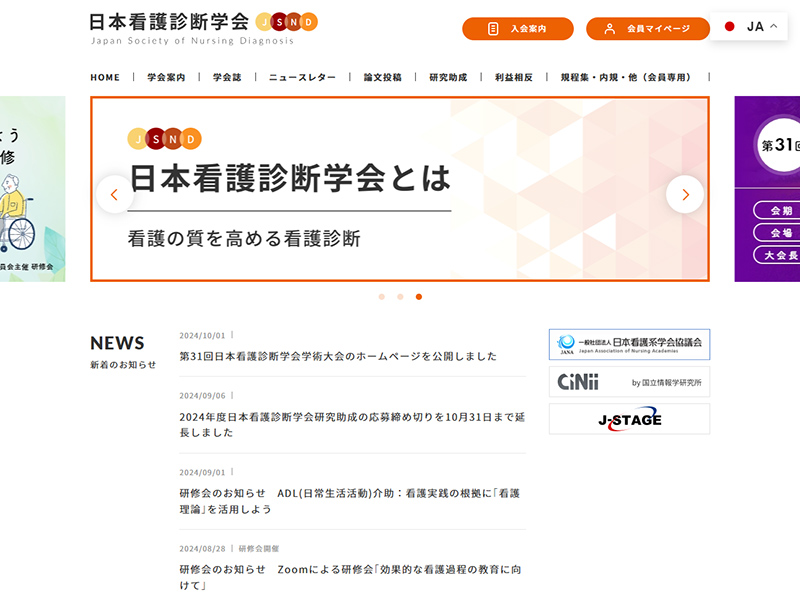The image size is (800, 600).
Task: Expand the 学会案内 navigation menu
Action: coord(166,77)
